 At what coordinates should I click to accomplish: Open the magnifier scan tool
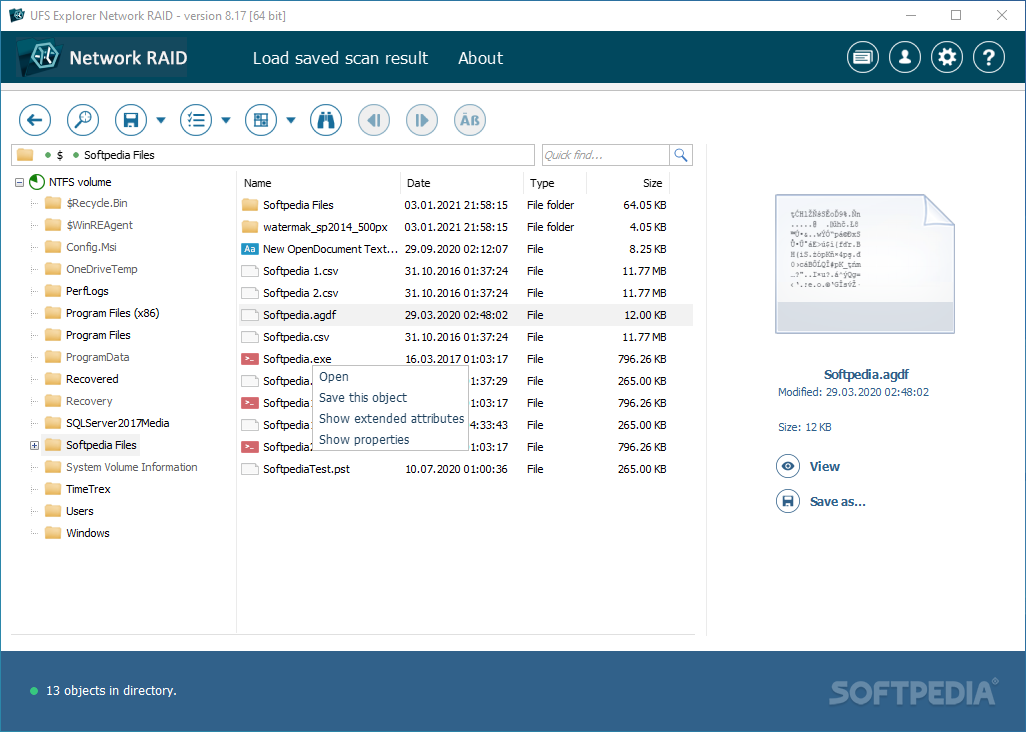[83, 120]
